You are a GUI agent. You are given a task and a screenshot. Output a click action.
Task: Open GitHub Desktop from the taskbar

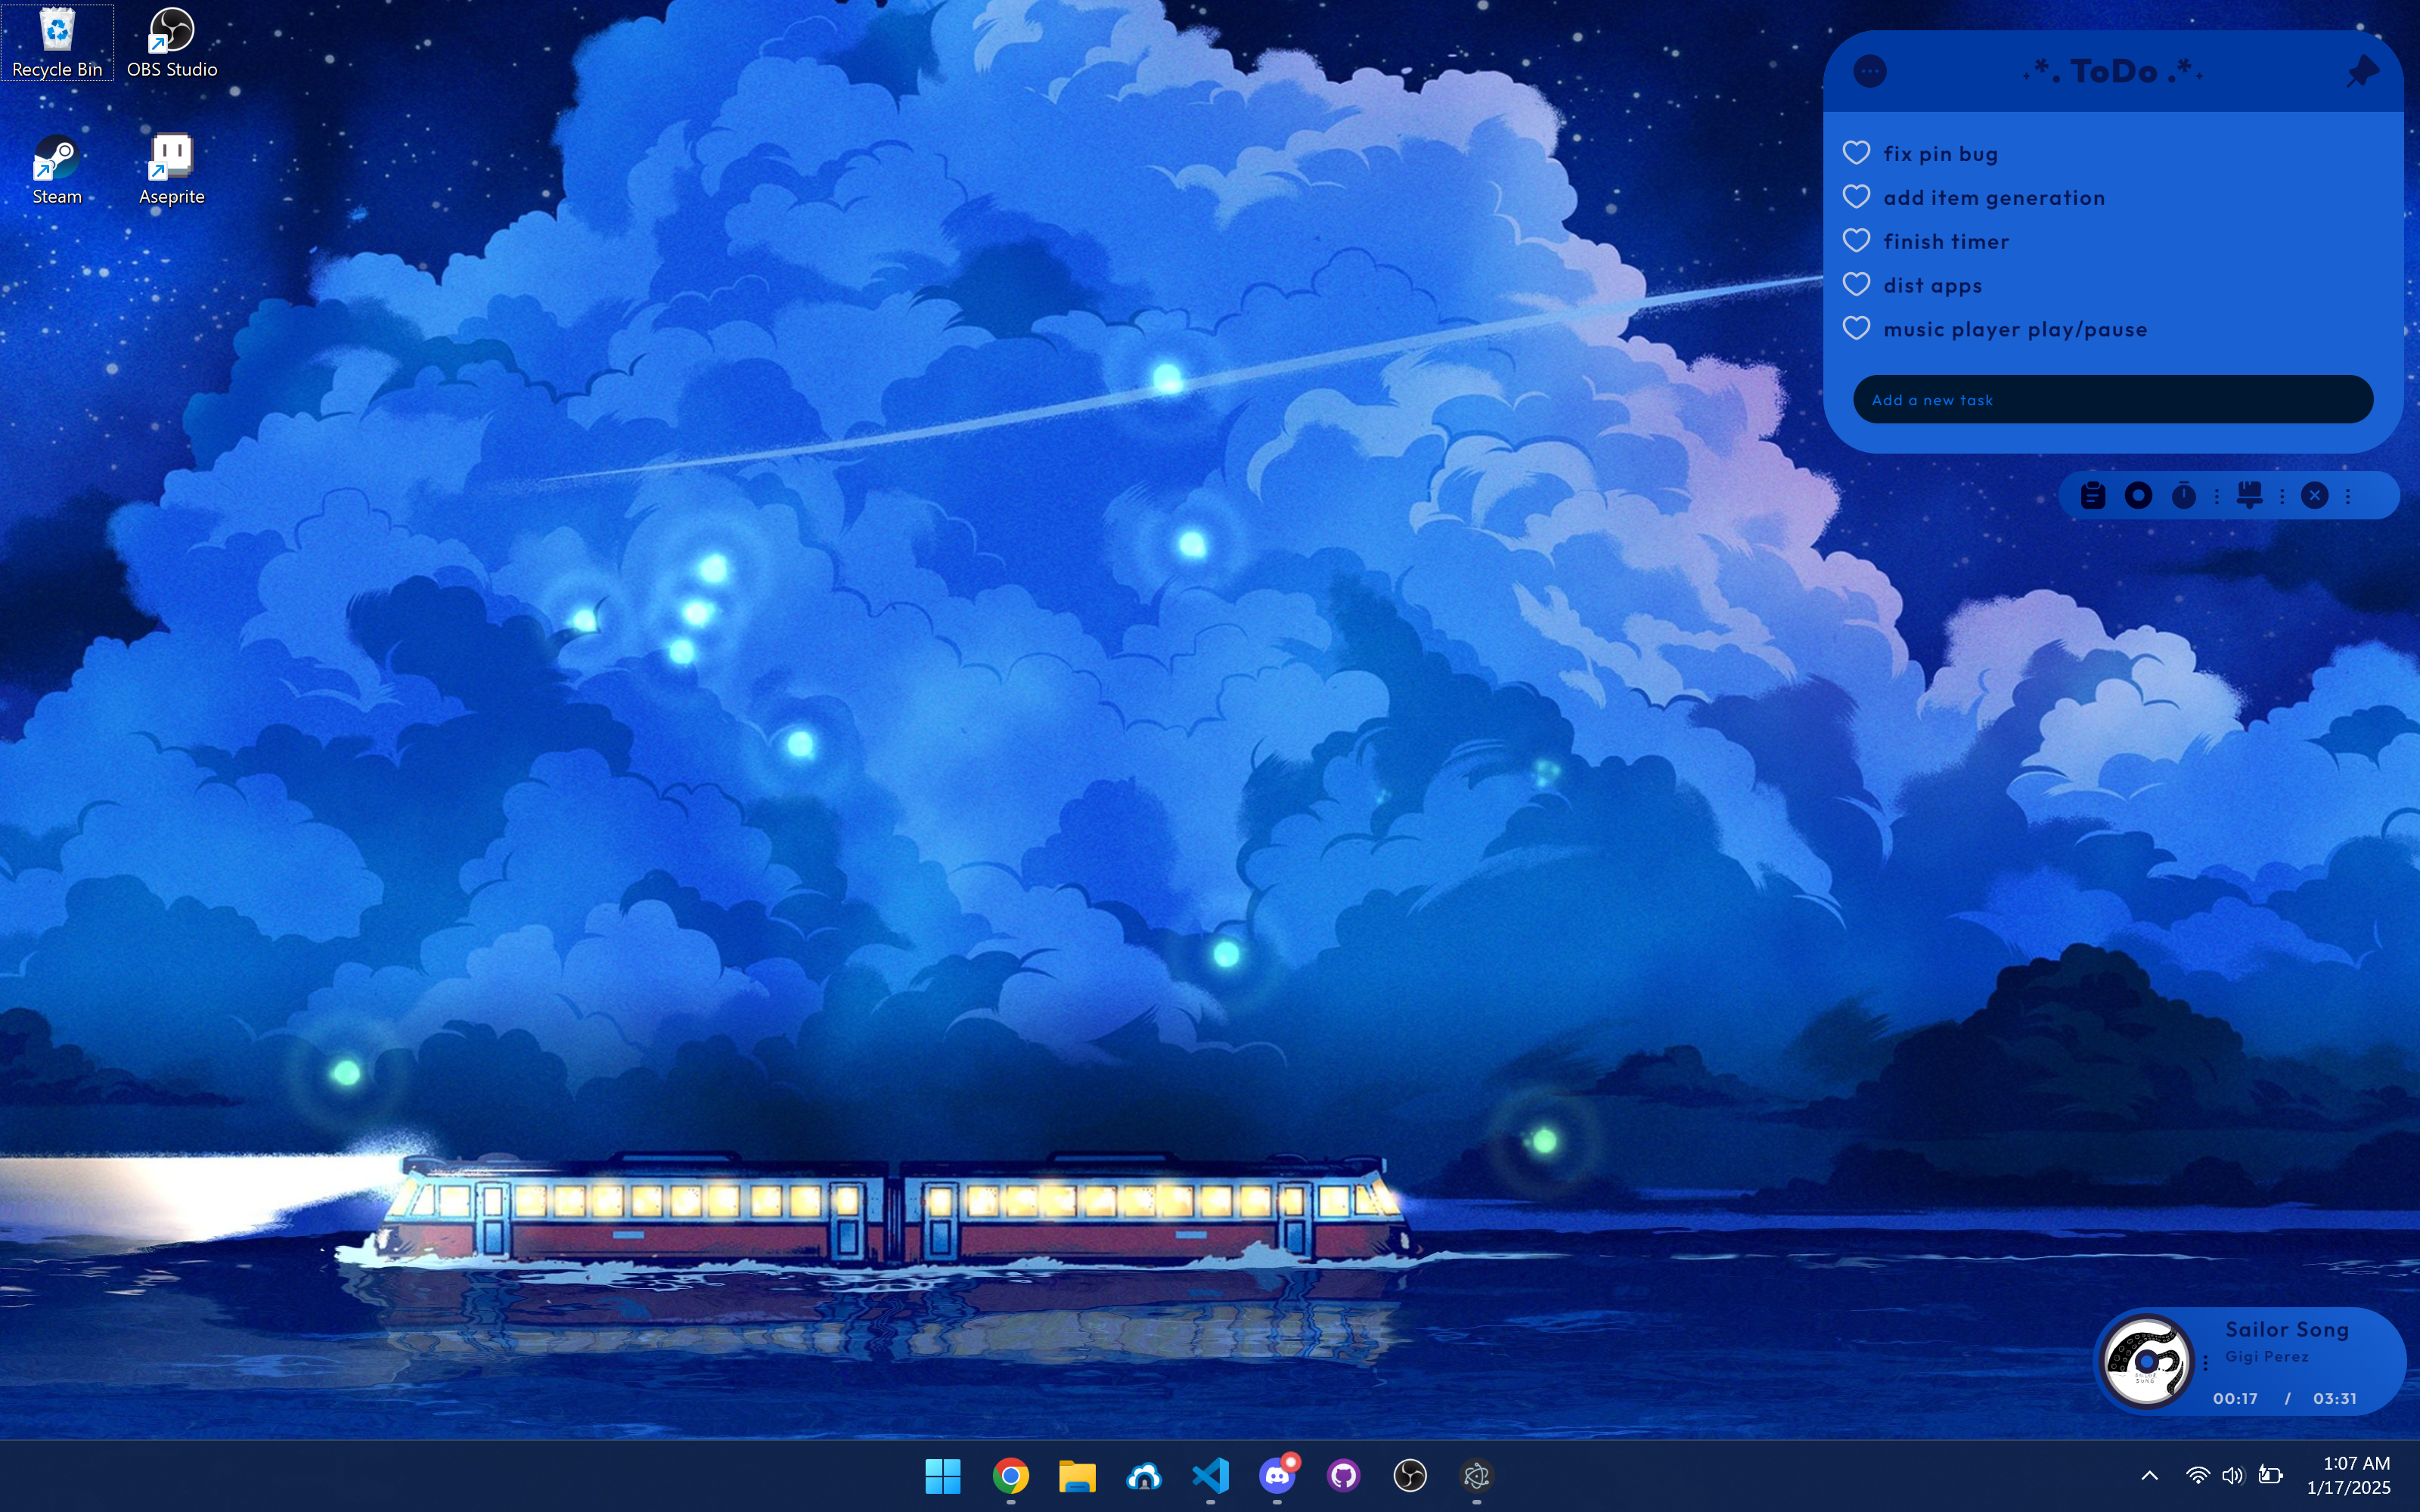click(1343, 1476)
